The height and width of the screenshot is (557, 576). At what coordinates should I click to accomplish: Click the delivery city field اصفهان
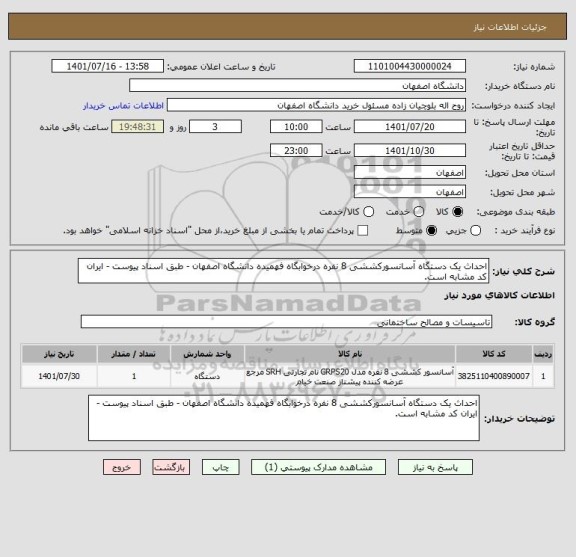(410, 192)
